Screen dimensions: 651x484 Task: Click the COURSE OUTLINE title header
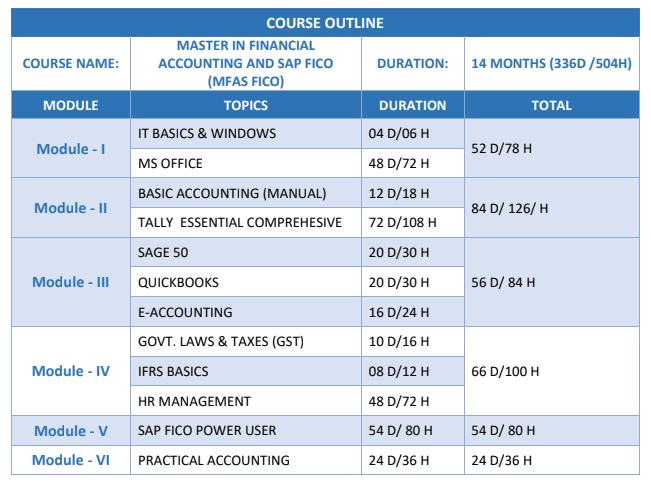(x=325, y=23)
